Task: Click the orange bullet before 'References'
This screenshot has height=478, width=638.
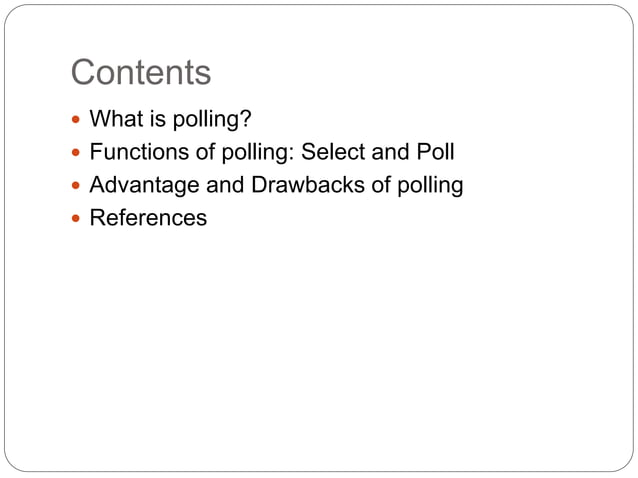Action: [77, 218]
